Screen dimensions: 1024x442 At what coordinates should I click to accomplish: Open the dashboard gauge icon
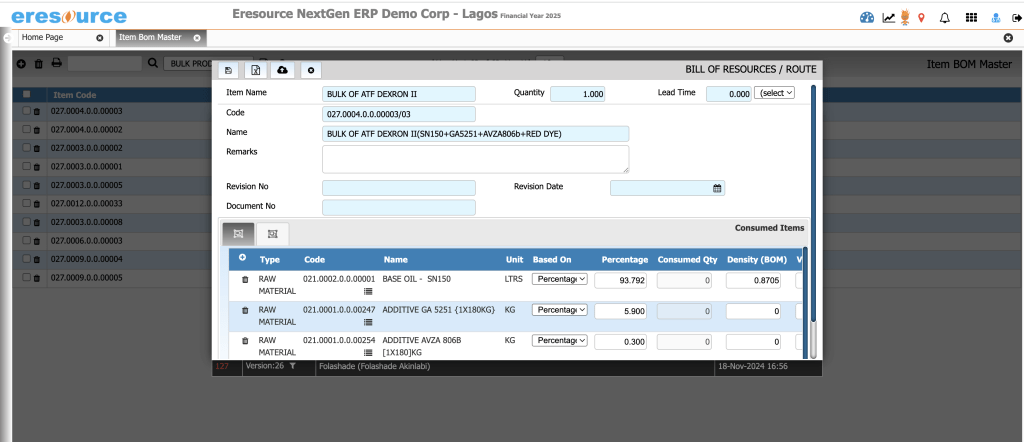867,18
